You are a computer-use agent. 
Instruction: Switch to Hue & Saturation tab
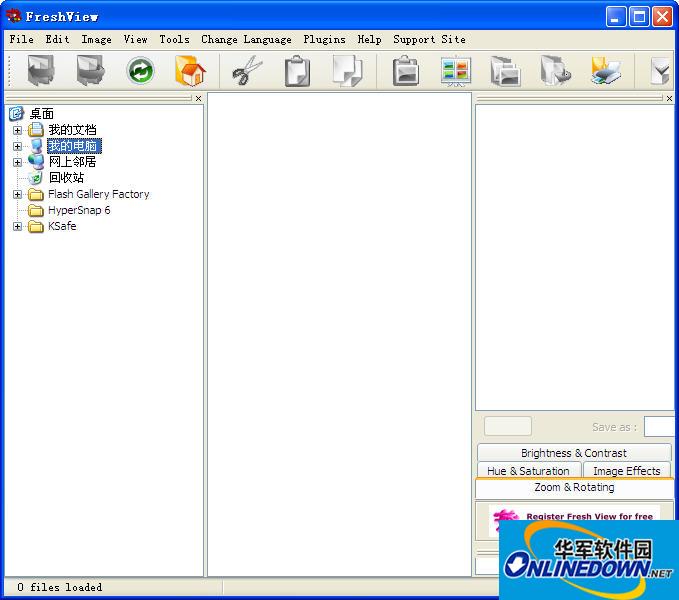coord(528,471)
